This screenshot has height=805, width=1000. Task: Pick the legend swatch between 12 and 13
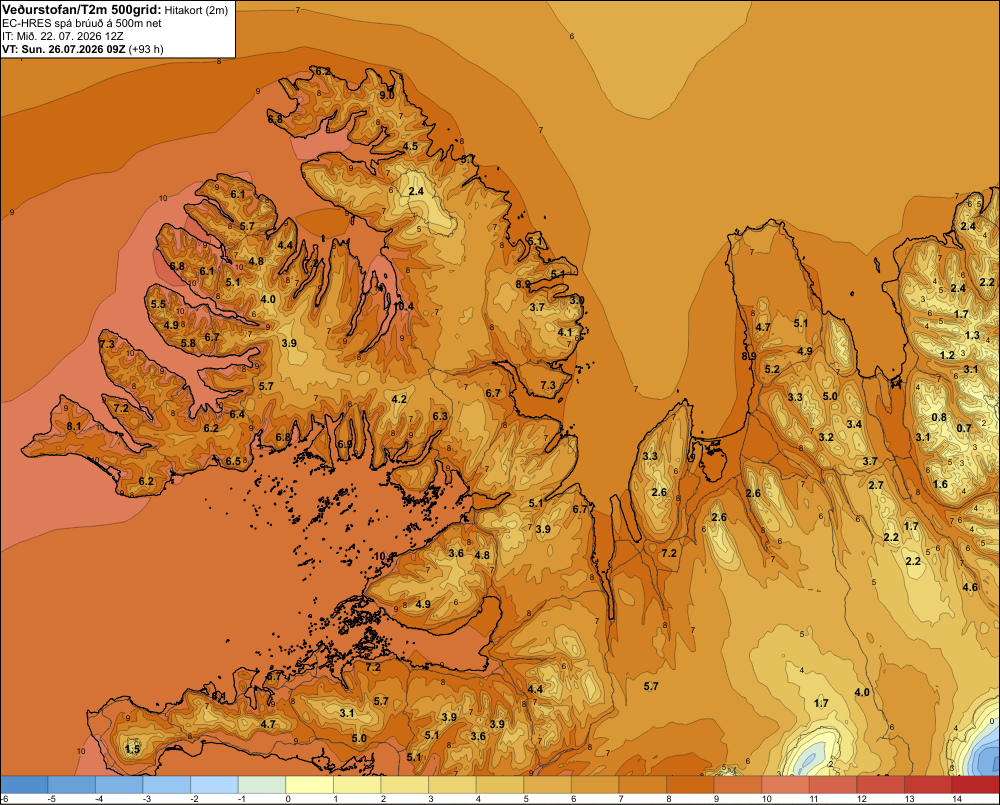pos(881,784)
